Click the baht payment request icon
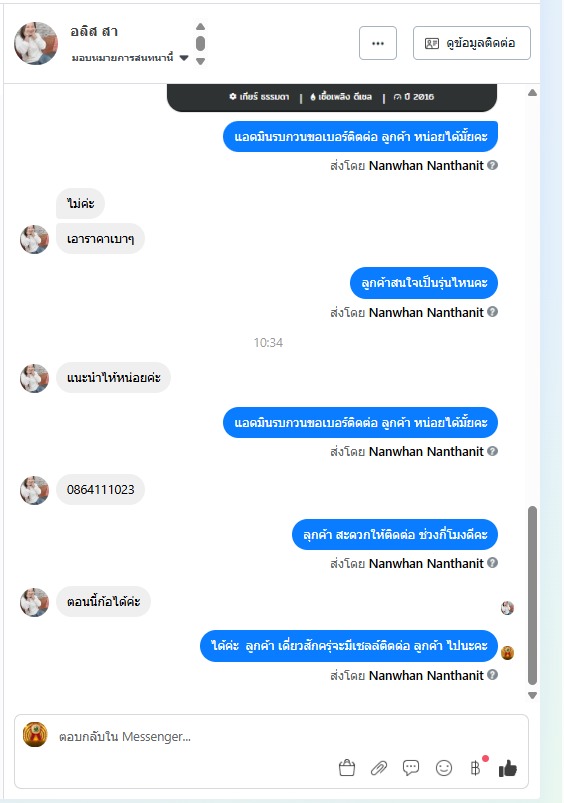This screenshot has height=803, width=564. (x=475, y=768)
